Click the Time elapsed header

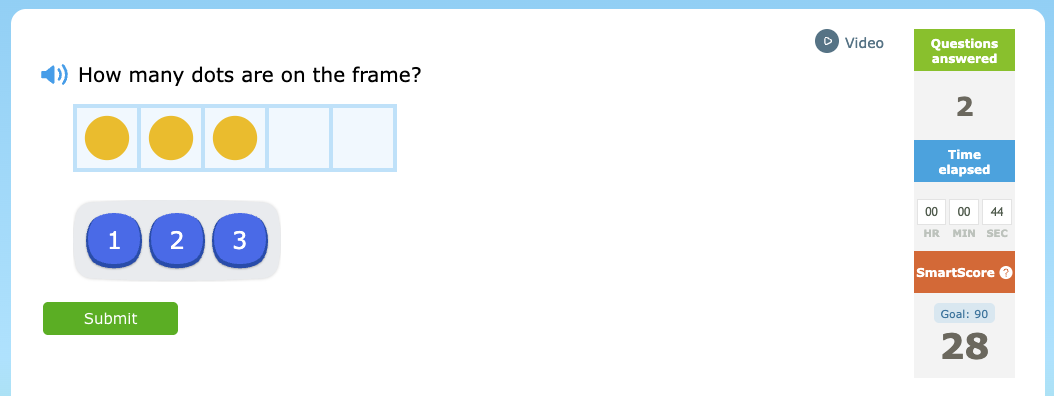pos(964,161)
